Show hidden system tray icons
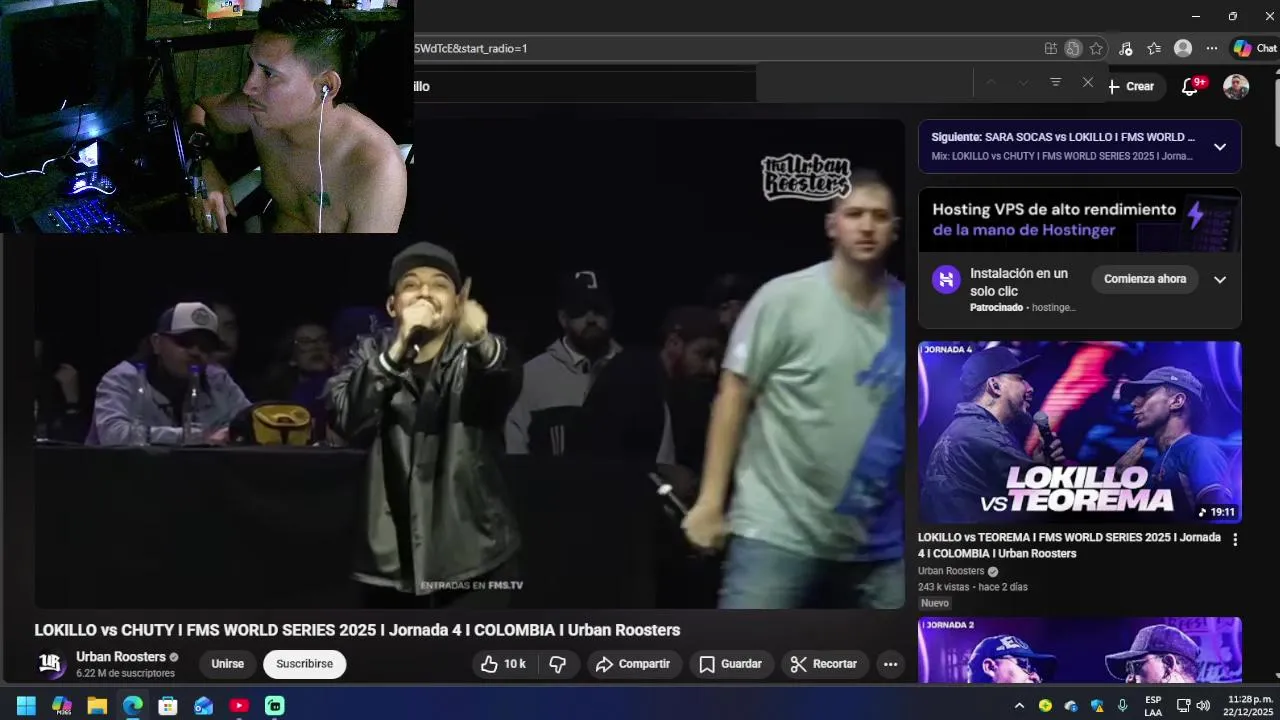 click(x=1019, y=706)
